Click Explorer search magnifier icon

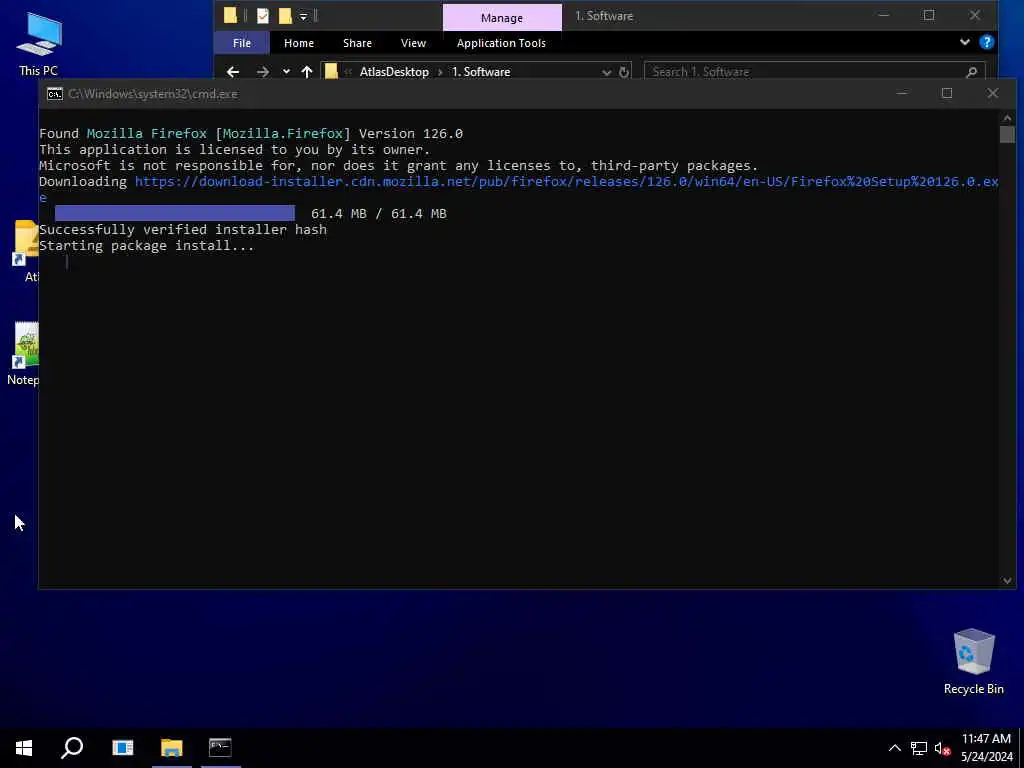pos(971,72)
